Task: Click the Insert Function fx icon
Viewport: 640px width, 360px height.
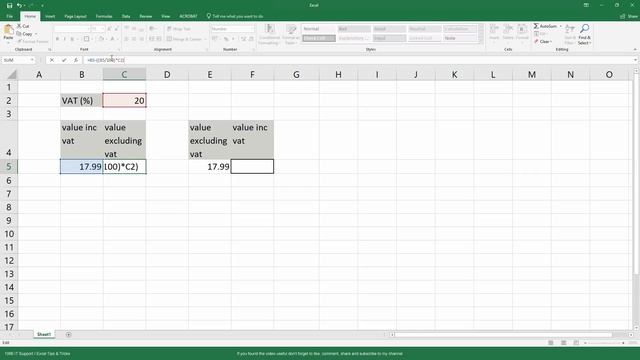Action: 76,60
